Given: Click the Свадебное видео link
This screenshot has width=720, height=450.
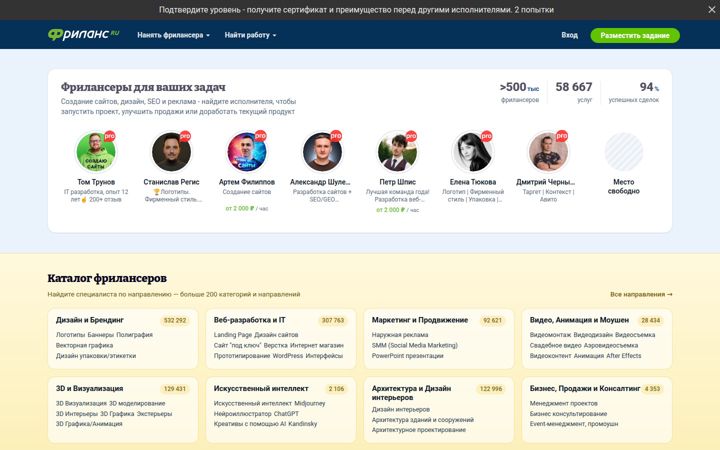Looking at the screenshot, I should [x=556, y=345].
